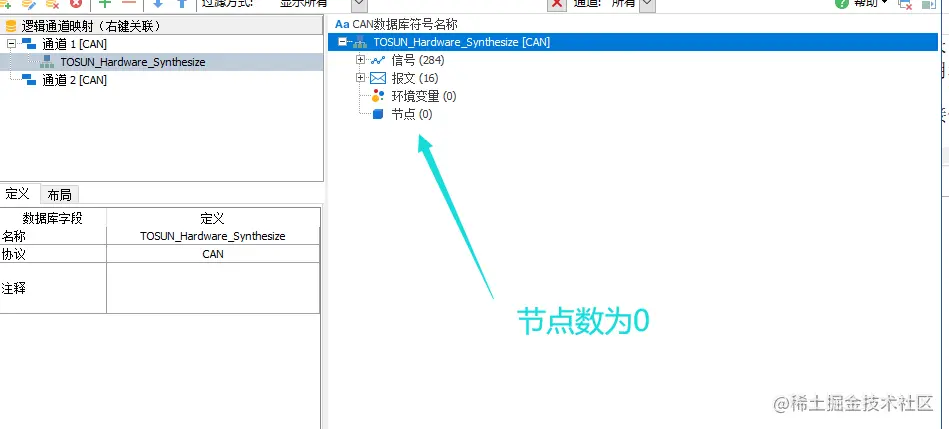Select the 节点 (0) tree row

click(x=412, y=114)
